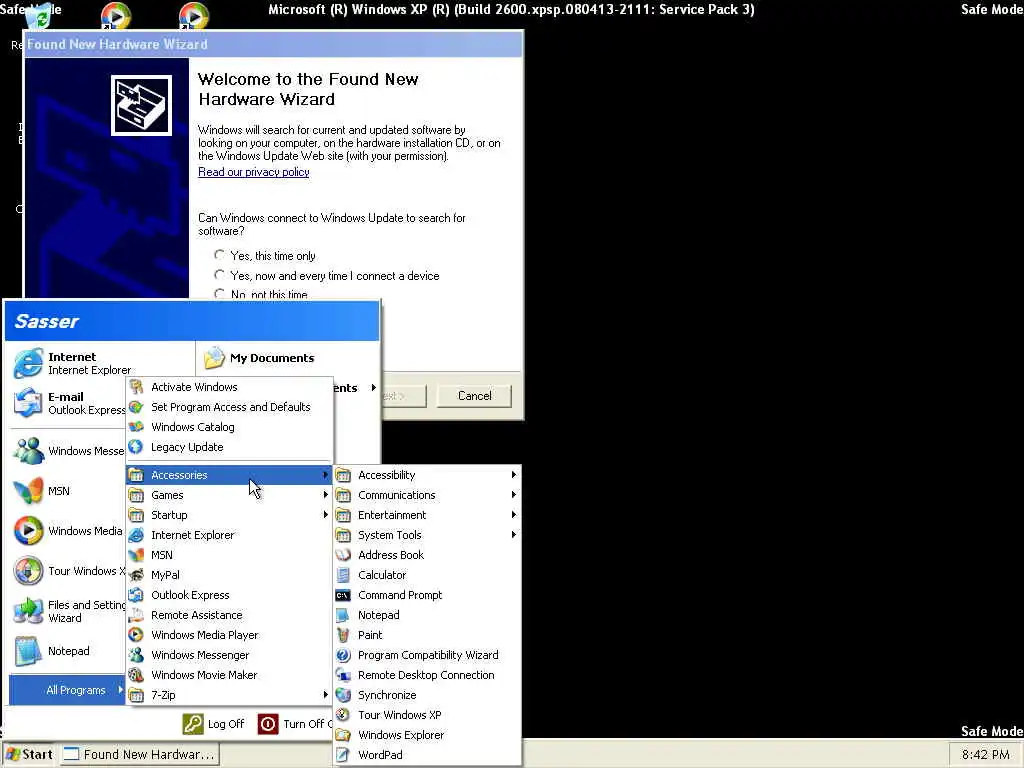Launch Windows Explorer
Image resolution: width=1024 pixels, height=768 pixels.
point(427,735)
